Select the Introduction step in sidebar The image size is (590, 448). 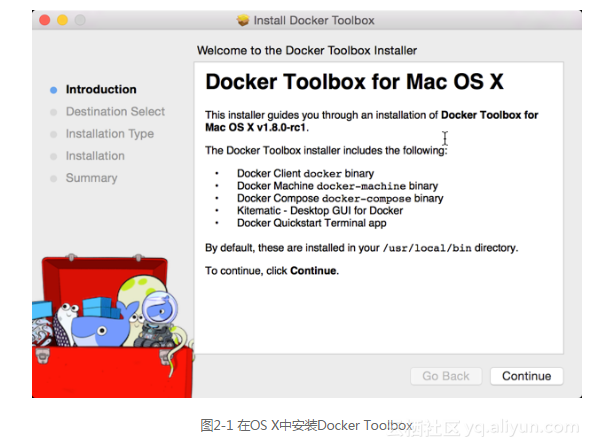click(101, 90)
